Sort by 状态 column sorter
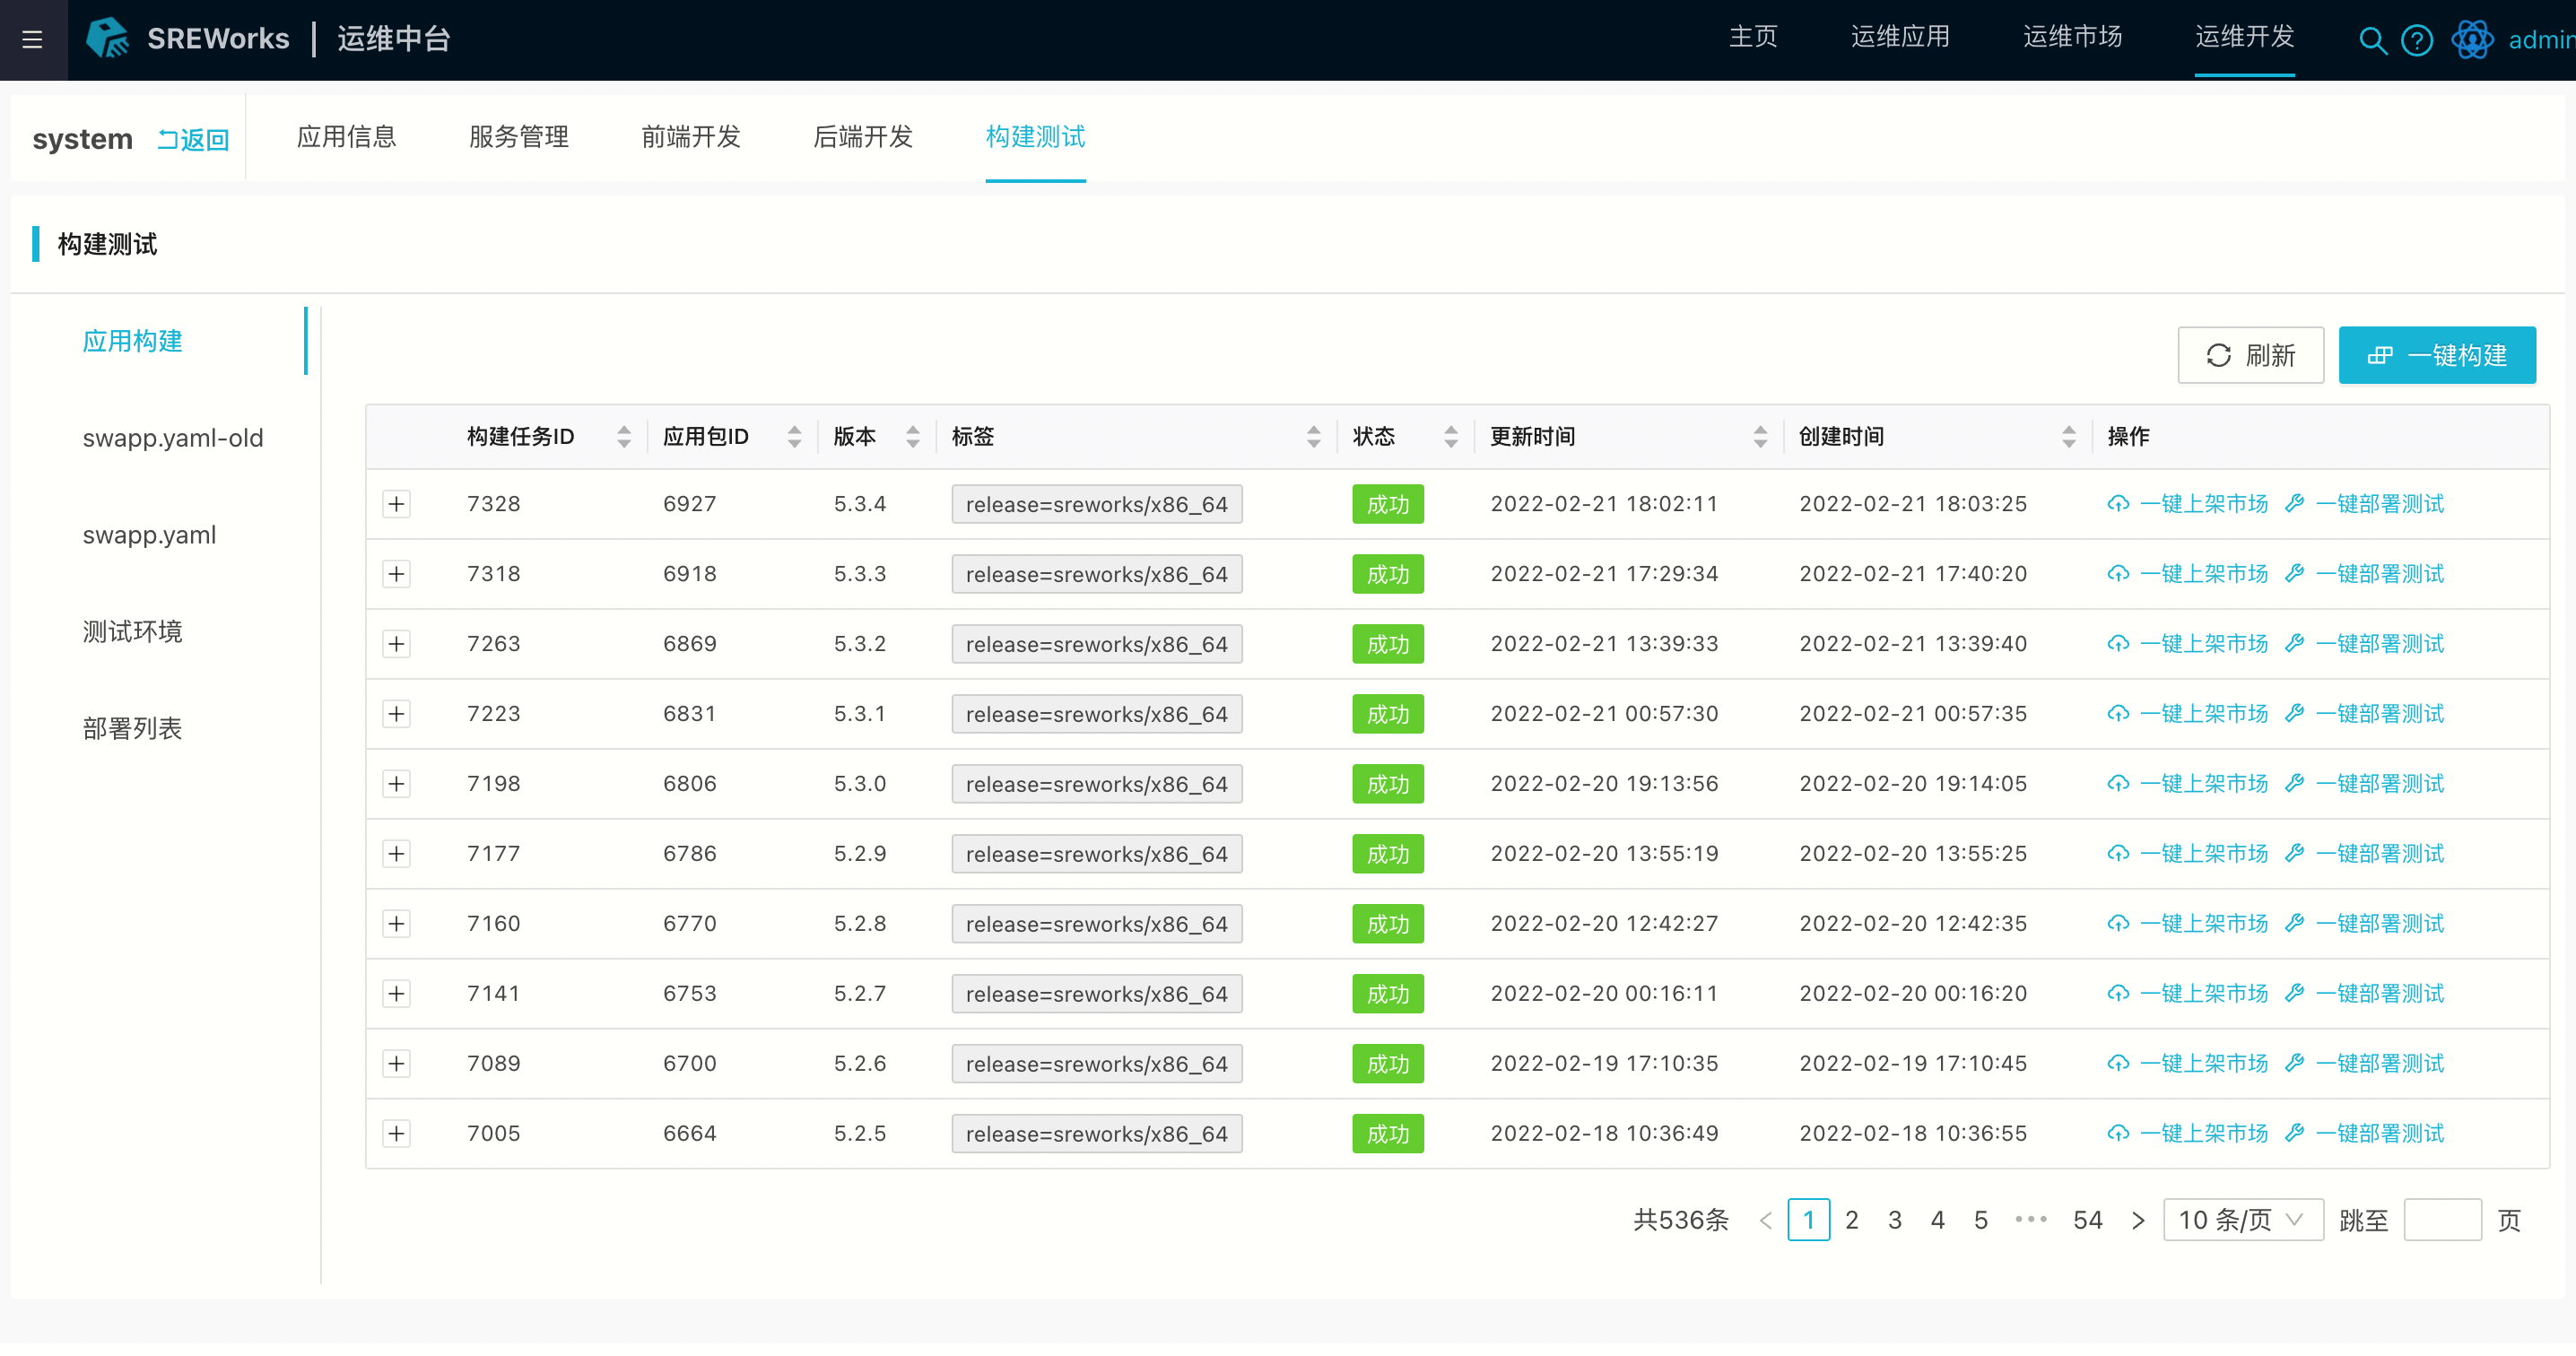This screenshot has height=1356, width=2576. [1450, 436]
